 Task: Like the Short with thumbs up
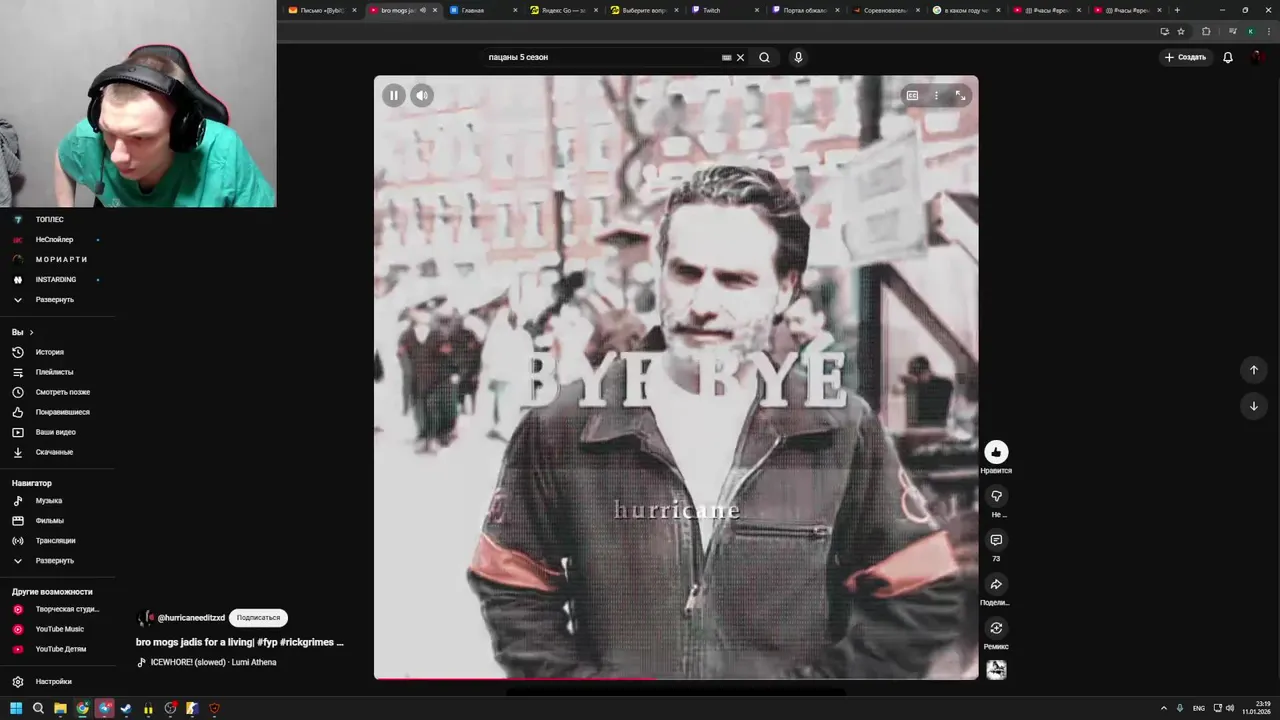(996, 452)
